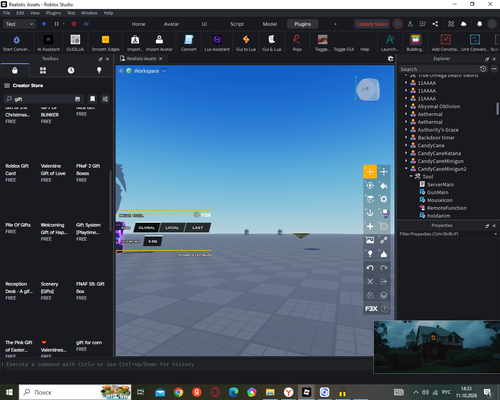Open the Properties filter dropdown arrow

(x=495, y=234)
